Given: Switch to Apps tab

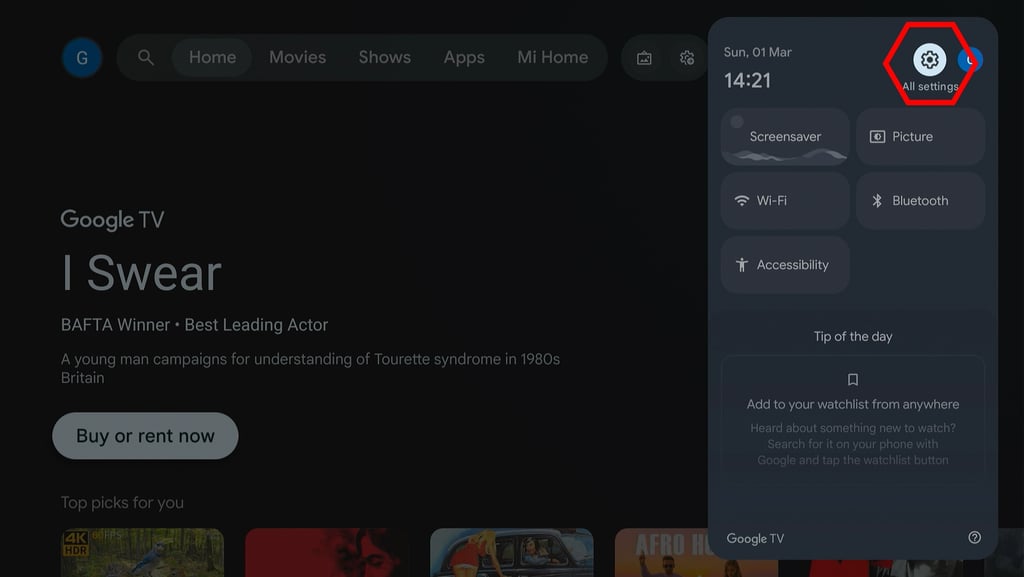Looking at the screenshot, I should pos(464,57).
